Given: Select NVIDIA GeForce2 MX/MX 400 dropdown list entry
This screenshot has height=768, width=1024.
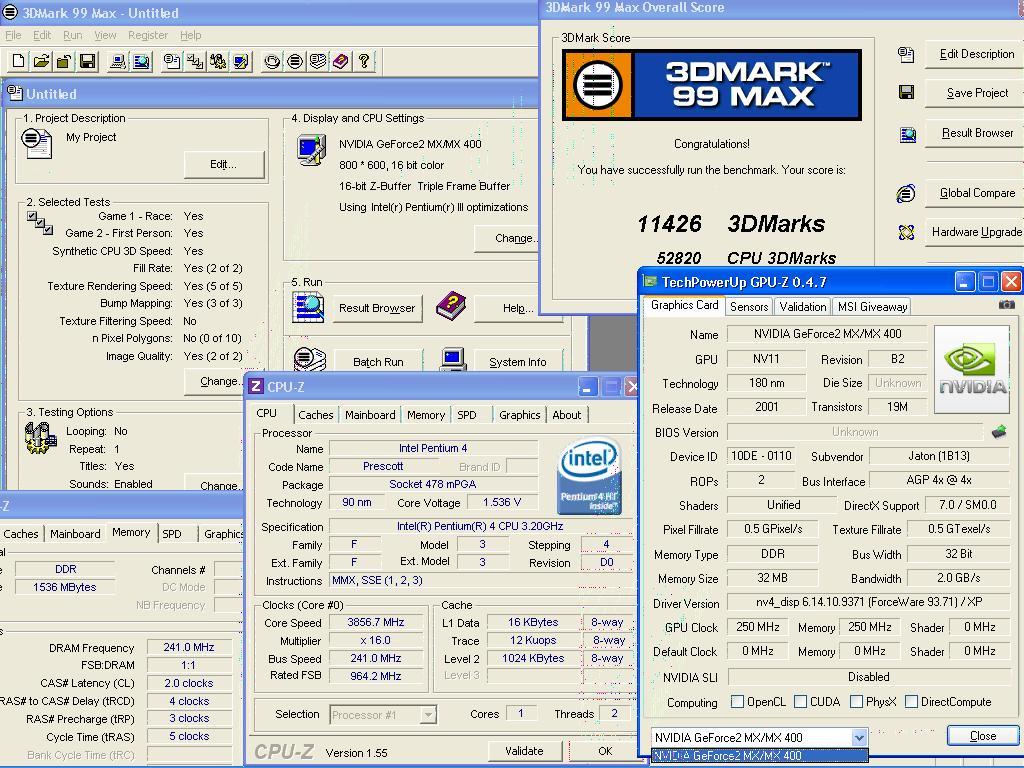Looking at the screenshot, I should tap(760, 756).
